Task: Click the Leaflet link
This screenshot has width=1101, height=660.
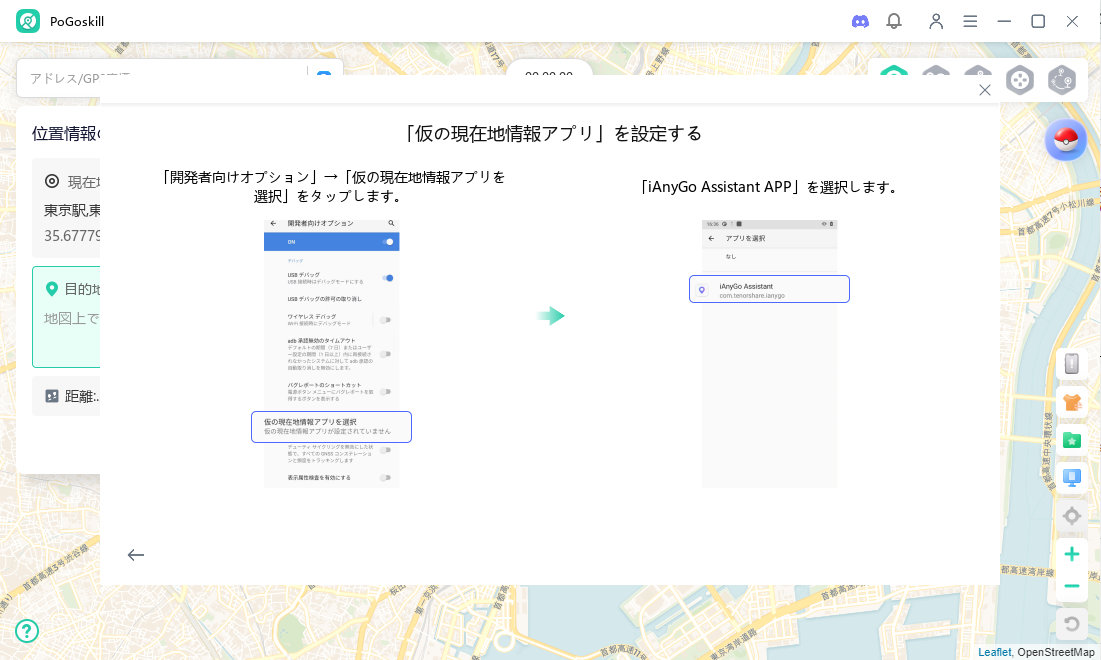Action: [x=994, y=652]
